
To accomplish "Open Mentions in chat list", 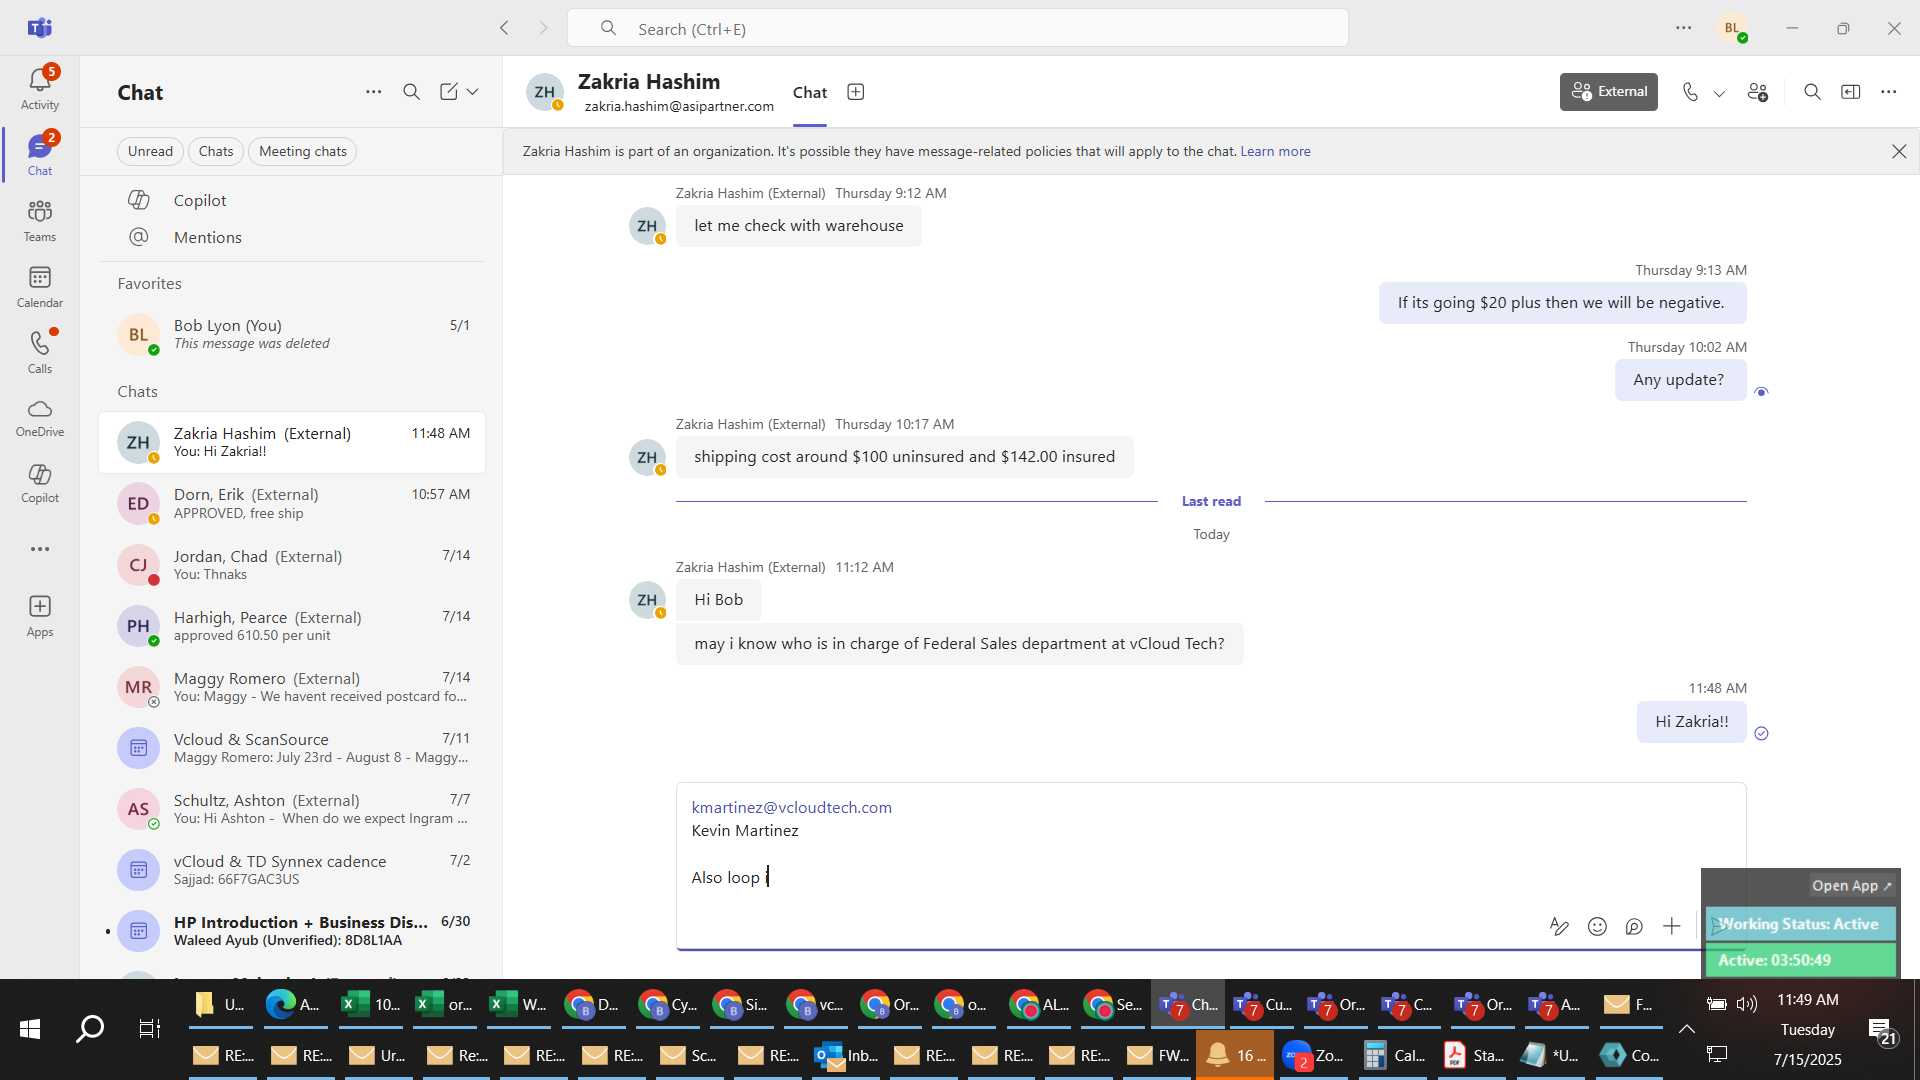I will tap(292, 237).
